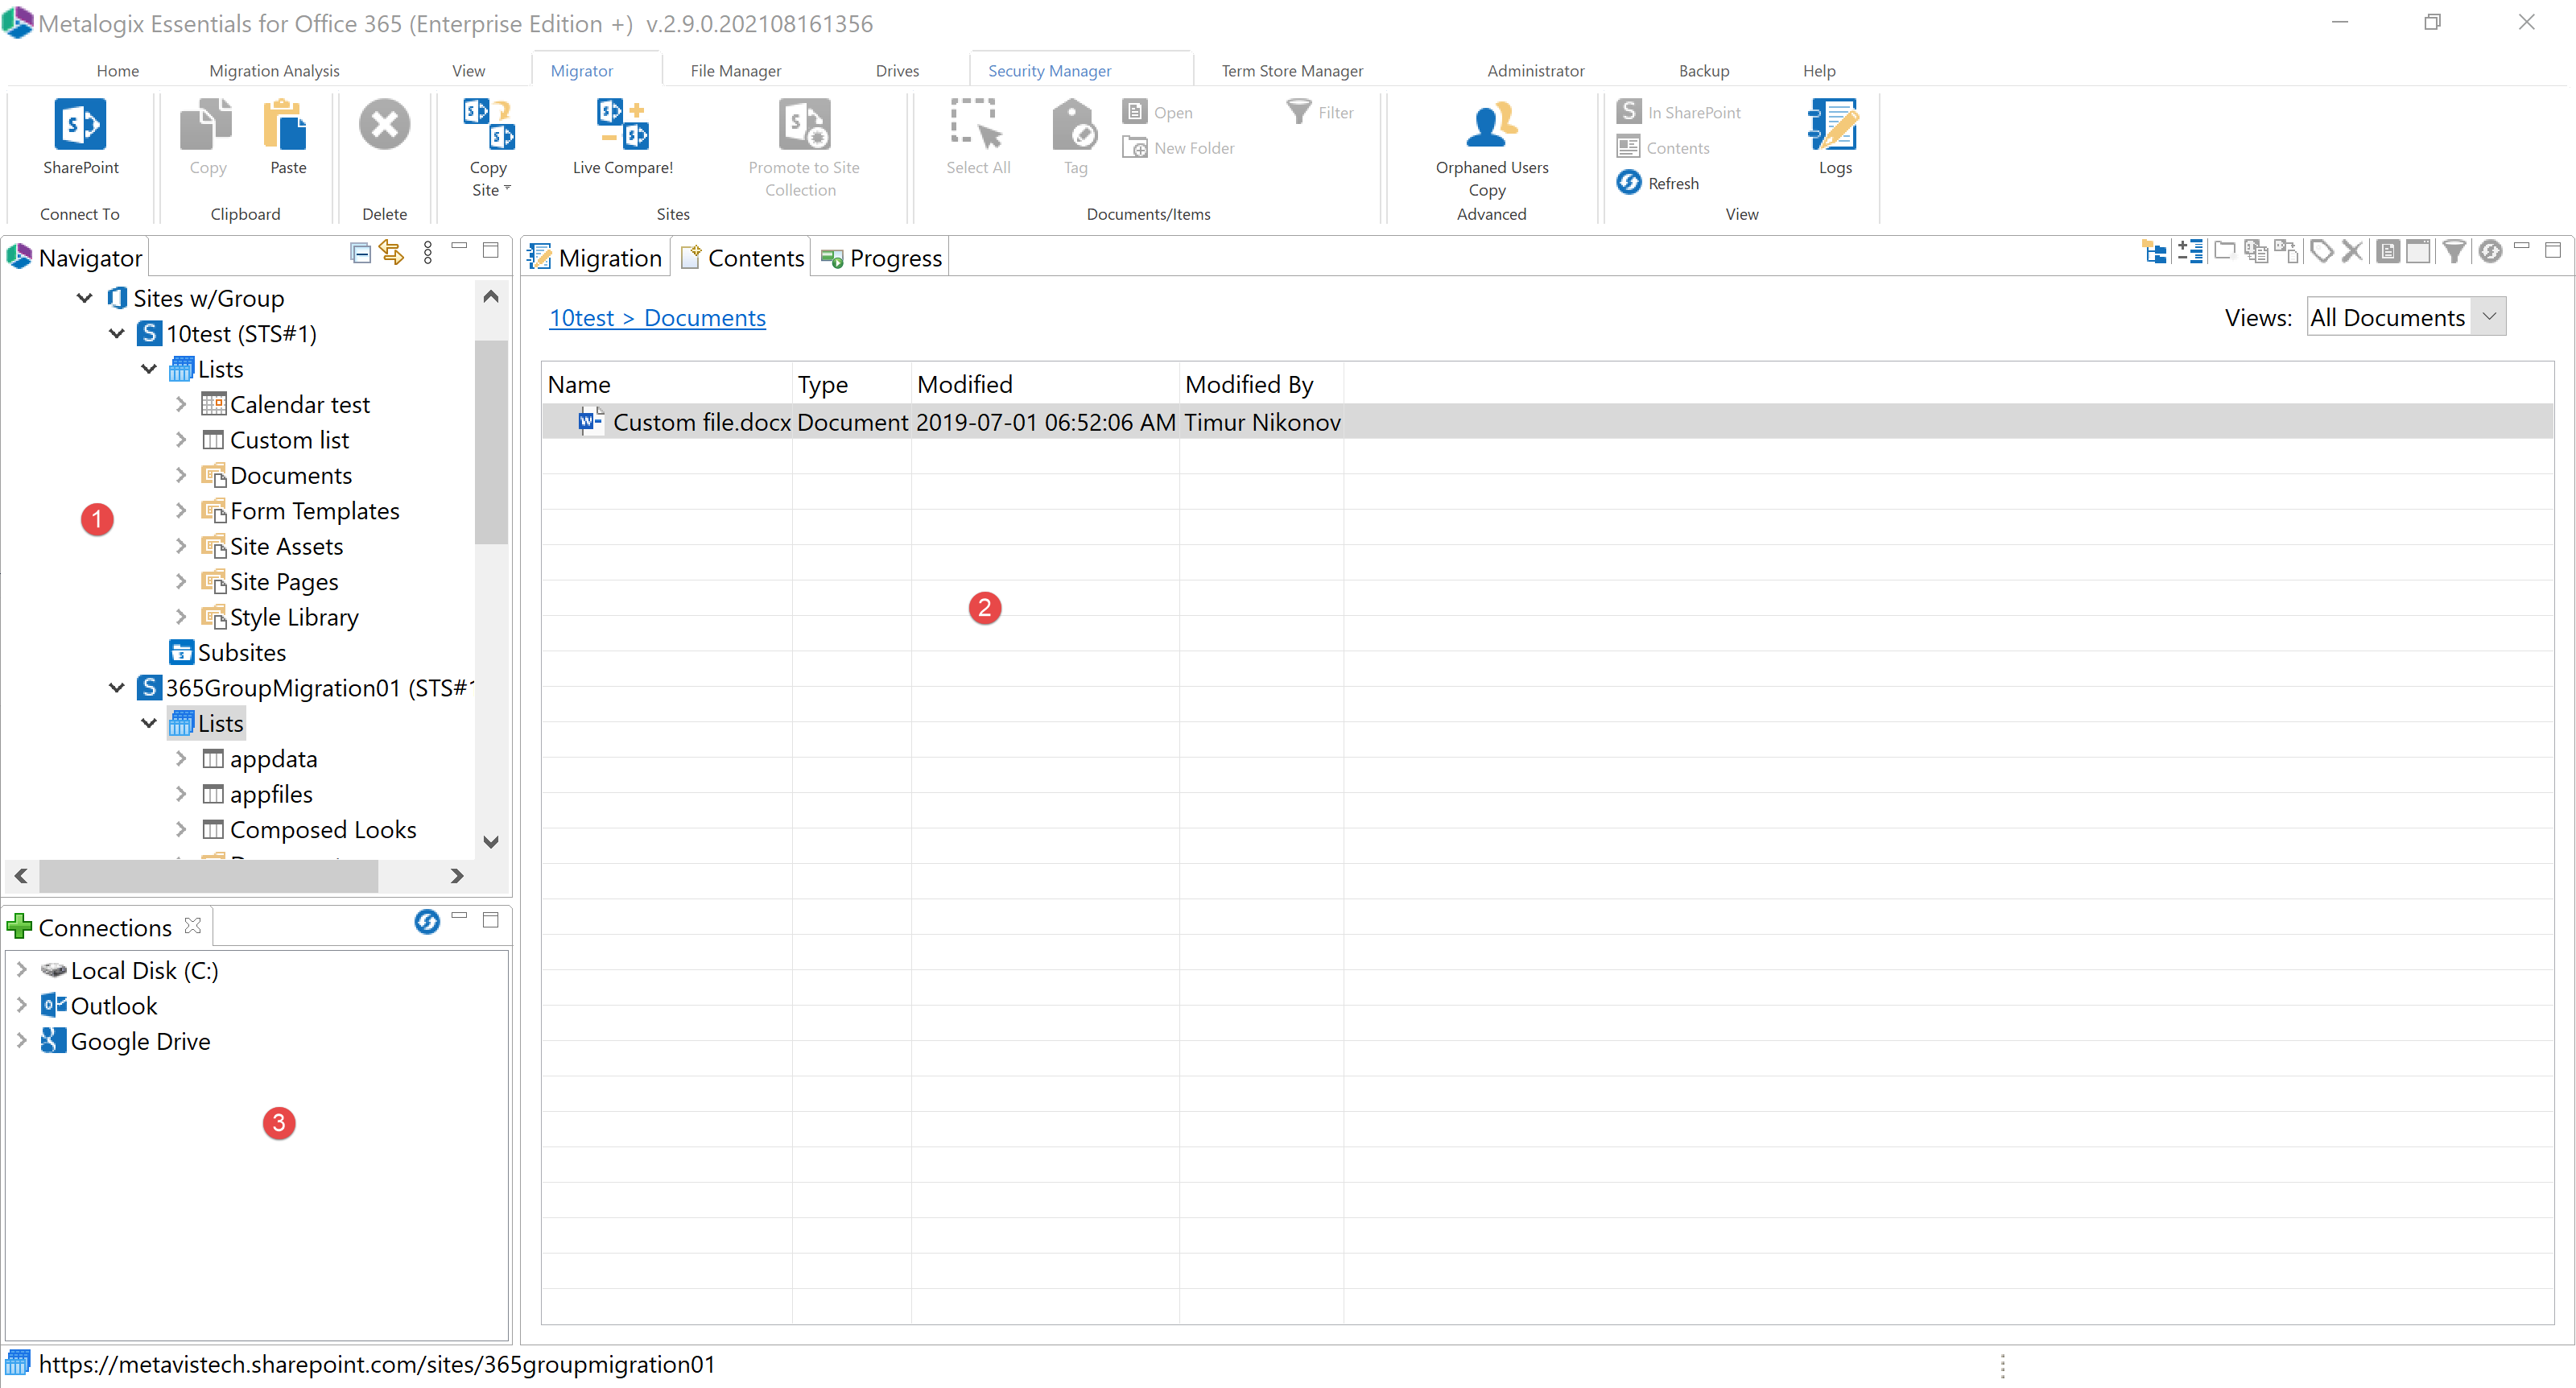Launch Live Compare tool
The height and width of the screenshot is (1388, 2576).
click(x=622, y=125)
